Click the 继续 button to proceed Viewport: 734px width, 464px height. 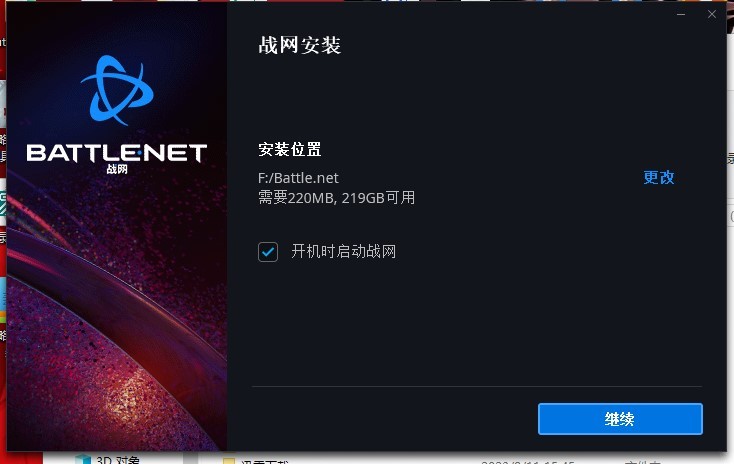click(620, 419)
